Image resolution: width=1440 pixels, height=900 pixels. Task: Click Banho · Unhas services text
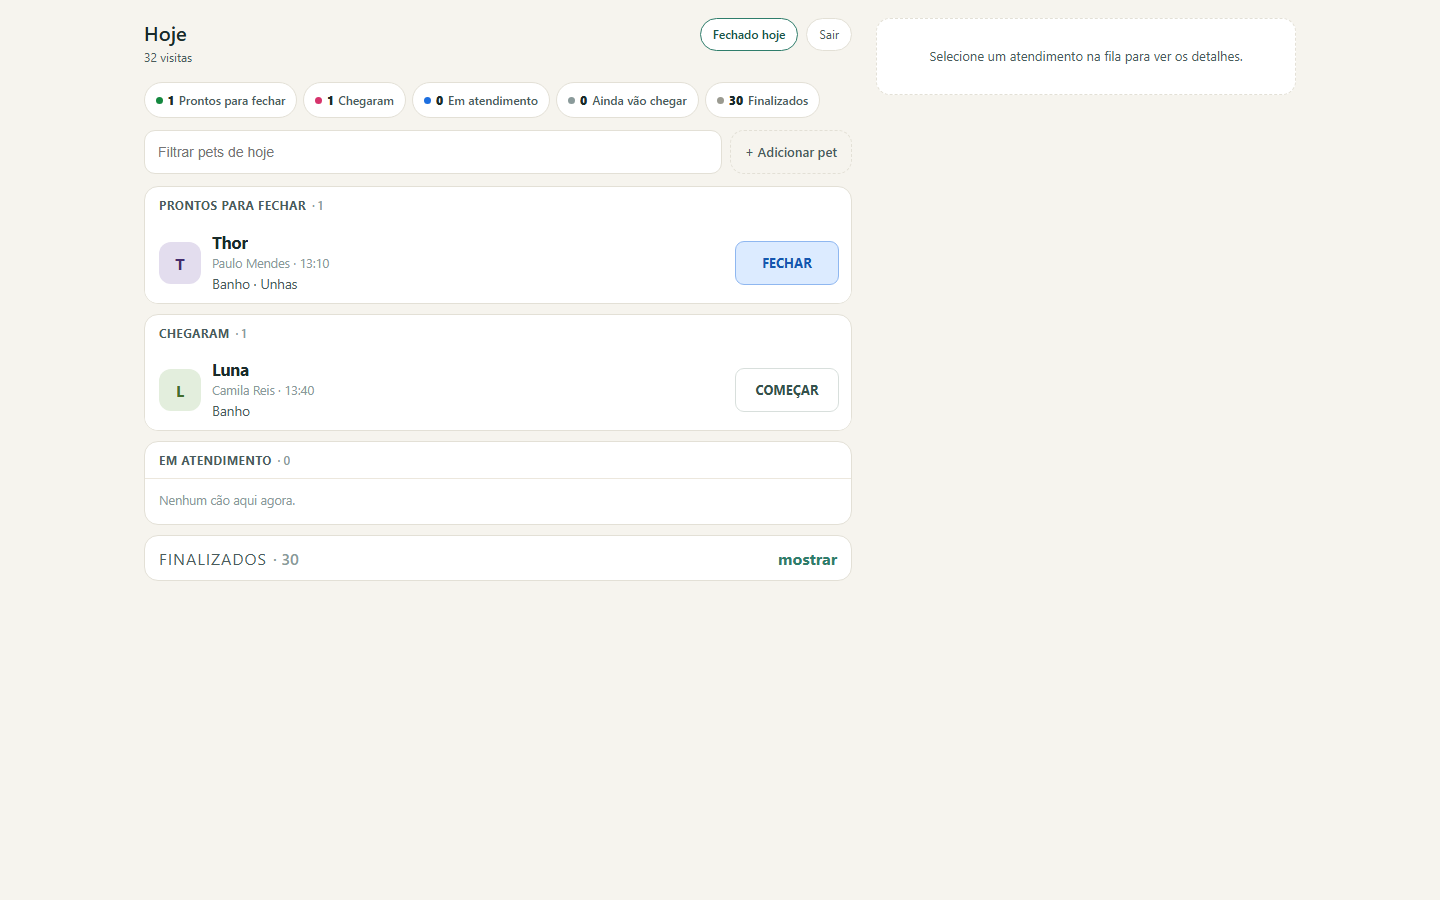pyautogui.click(x=254, y=284)
